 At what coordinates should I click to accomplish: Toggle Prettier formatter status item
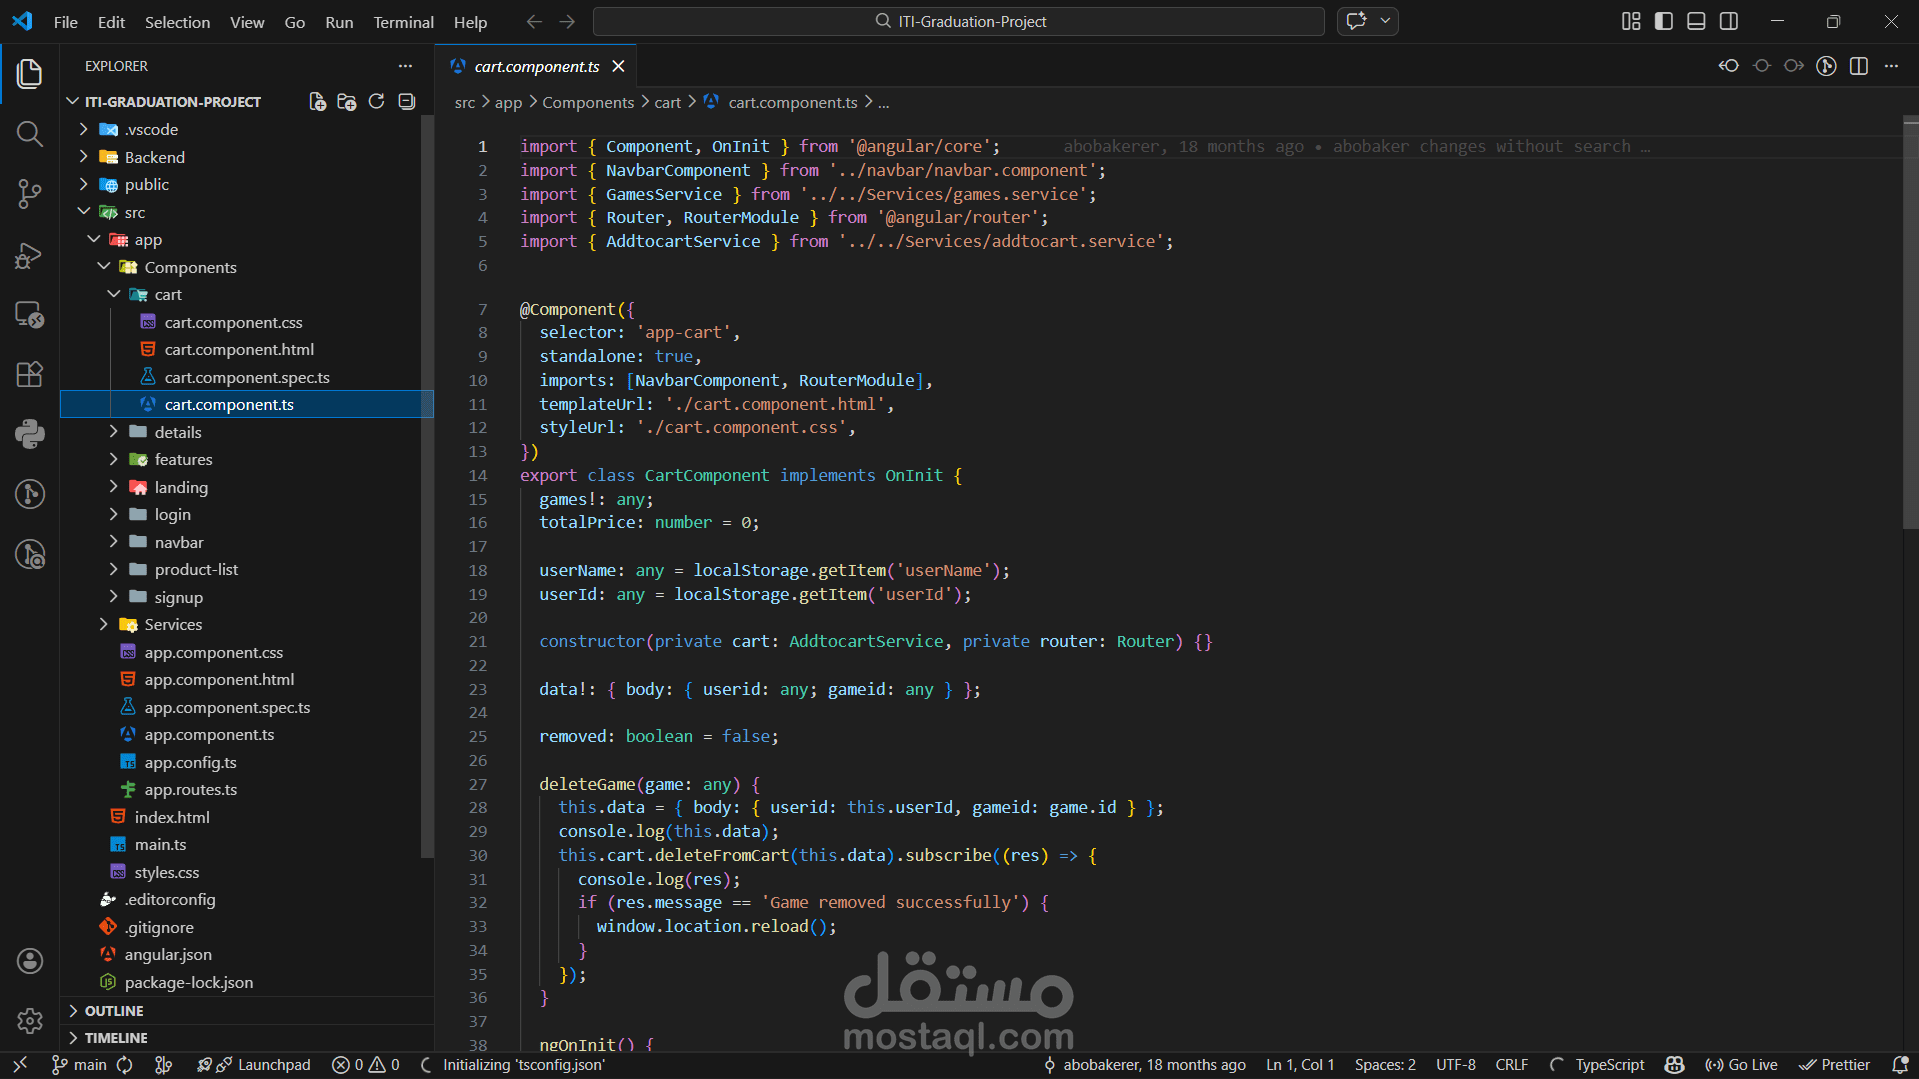pos(1834,1065)
